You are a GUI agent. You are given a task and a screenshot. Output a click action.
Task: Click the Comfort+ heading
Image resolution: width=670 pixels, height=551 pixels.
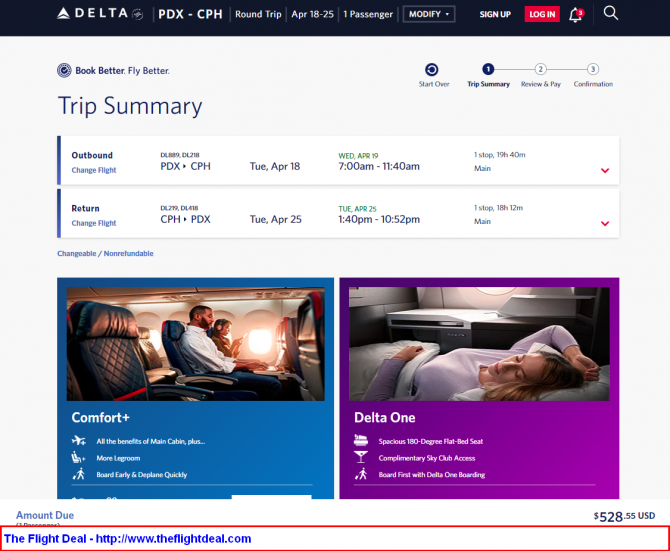pyautogui.click(x=100, y=417)
